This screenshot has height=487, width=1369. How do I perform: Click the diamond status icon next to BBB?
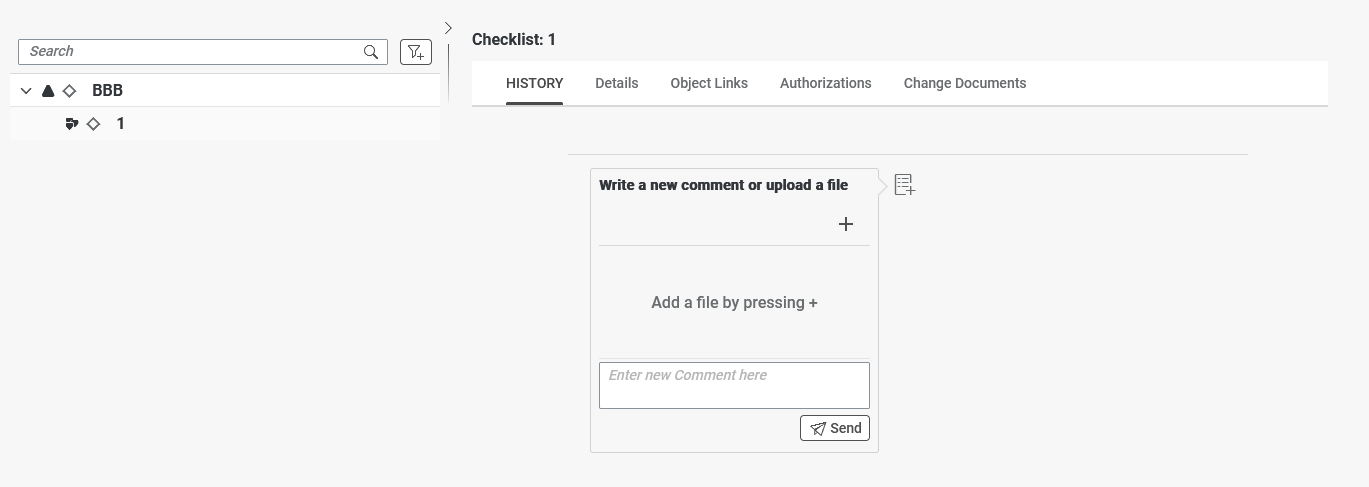tap(70, 91)
